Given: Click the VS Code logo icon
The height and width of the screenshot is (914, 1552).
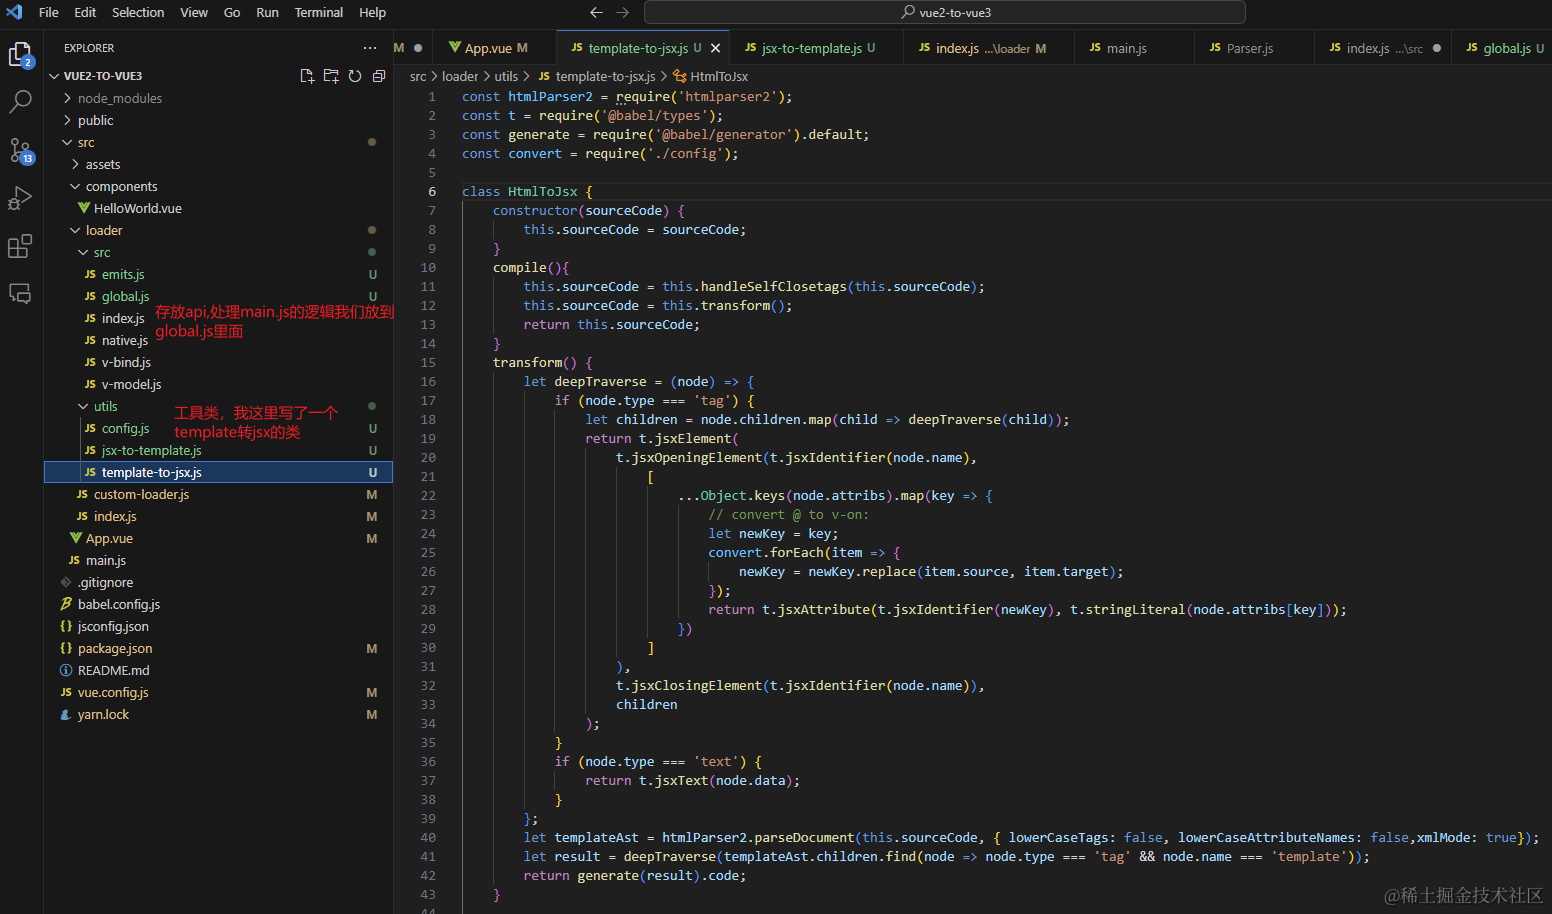Looking at the screenshot, I should pyautogui.click(x=14, y=12).
